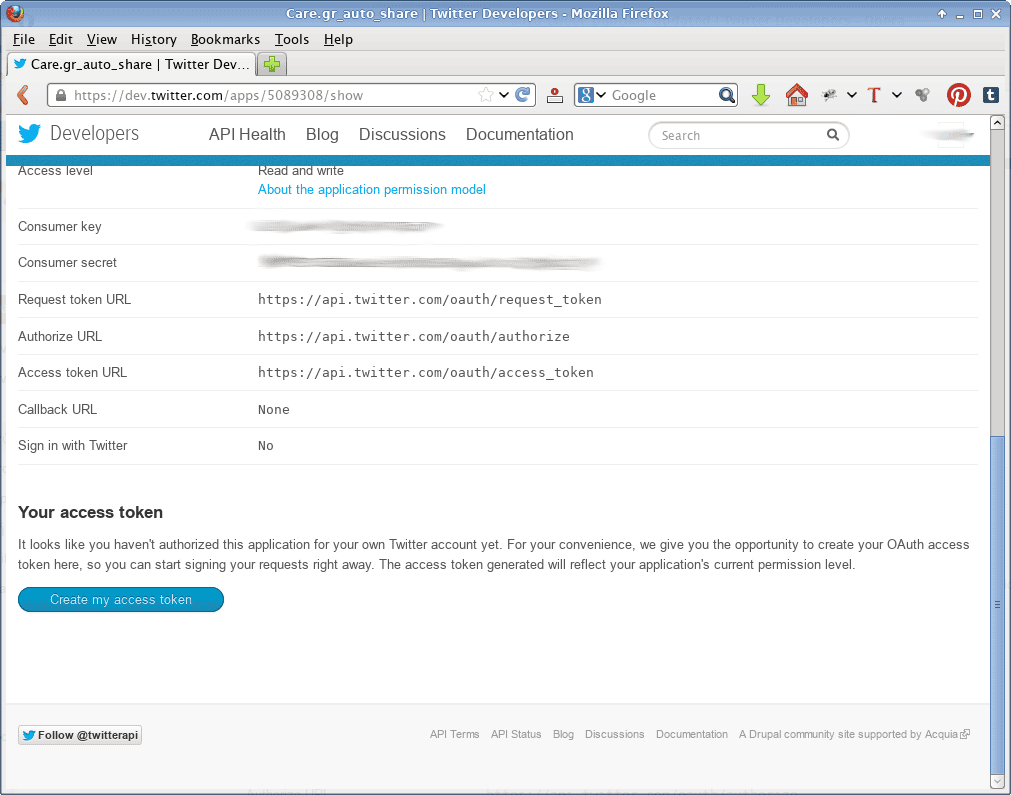
Task: Click About the application permission model link
Action: pyautogui.click(x=371, y=190)
